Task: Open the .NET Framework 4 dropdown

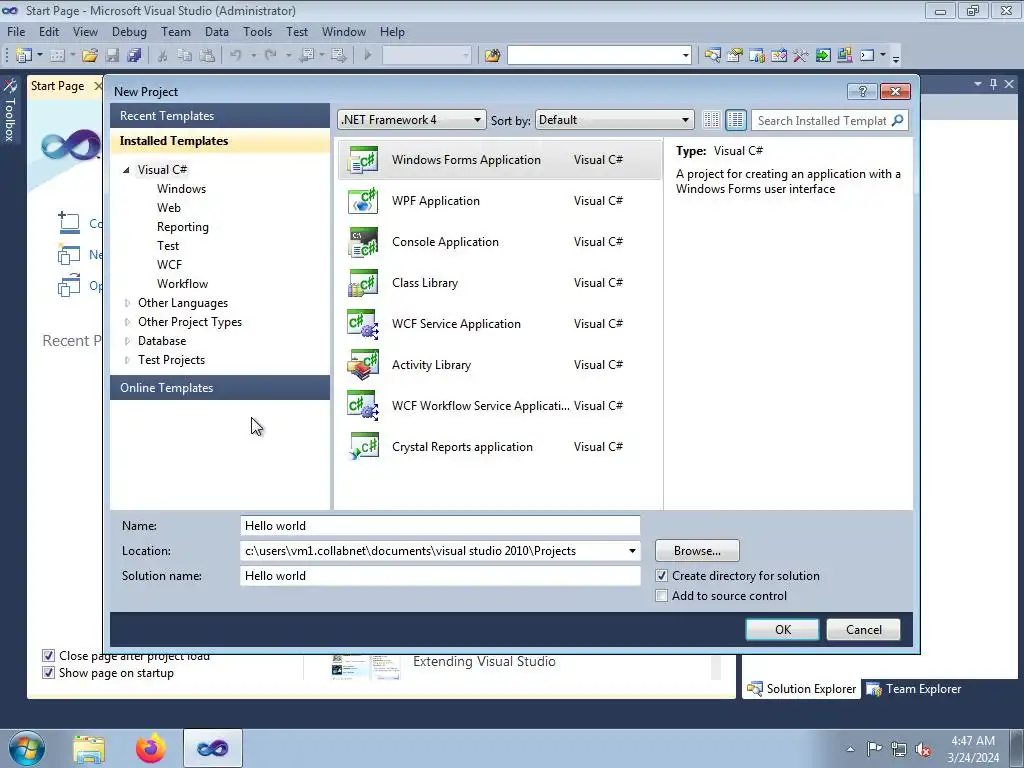Action: (411, 120)
